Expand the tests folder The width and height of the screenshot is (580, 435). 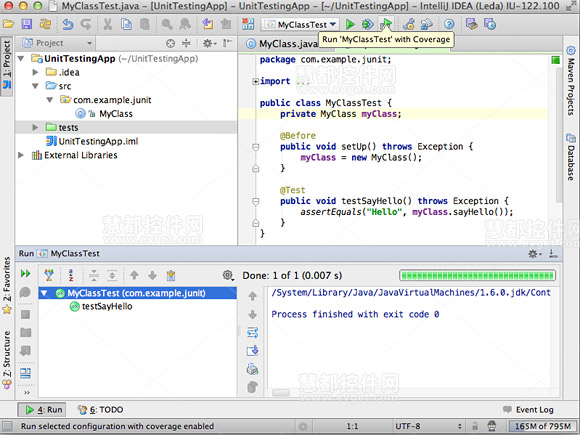(36, 127)
